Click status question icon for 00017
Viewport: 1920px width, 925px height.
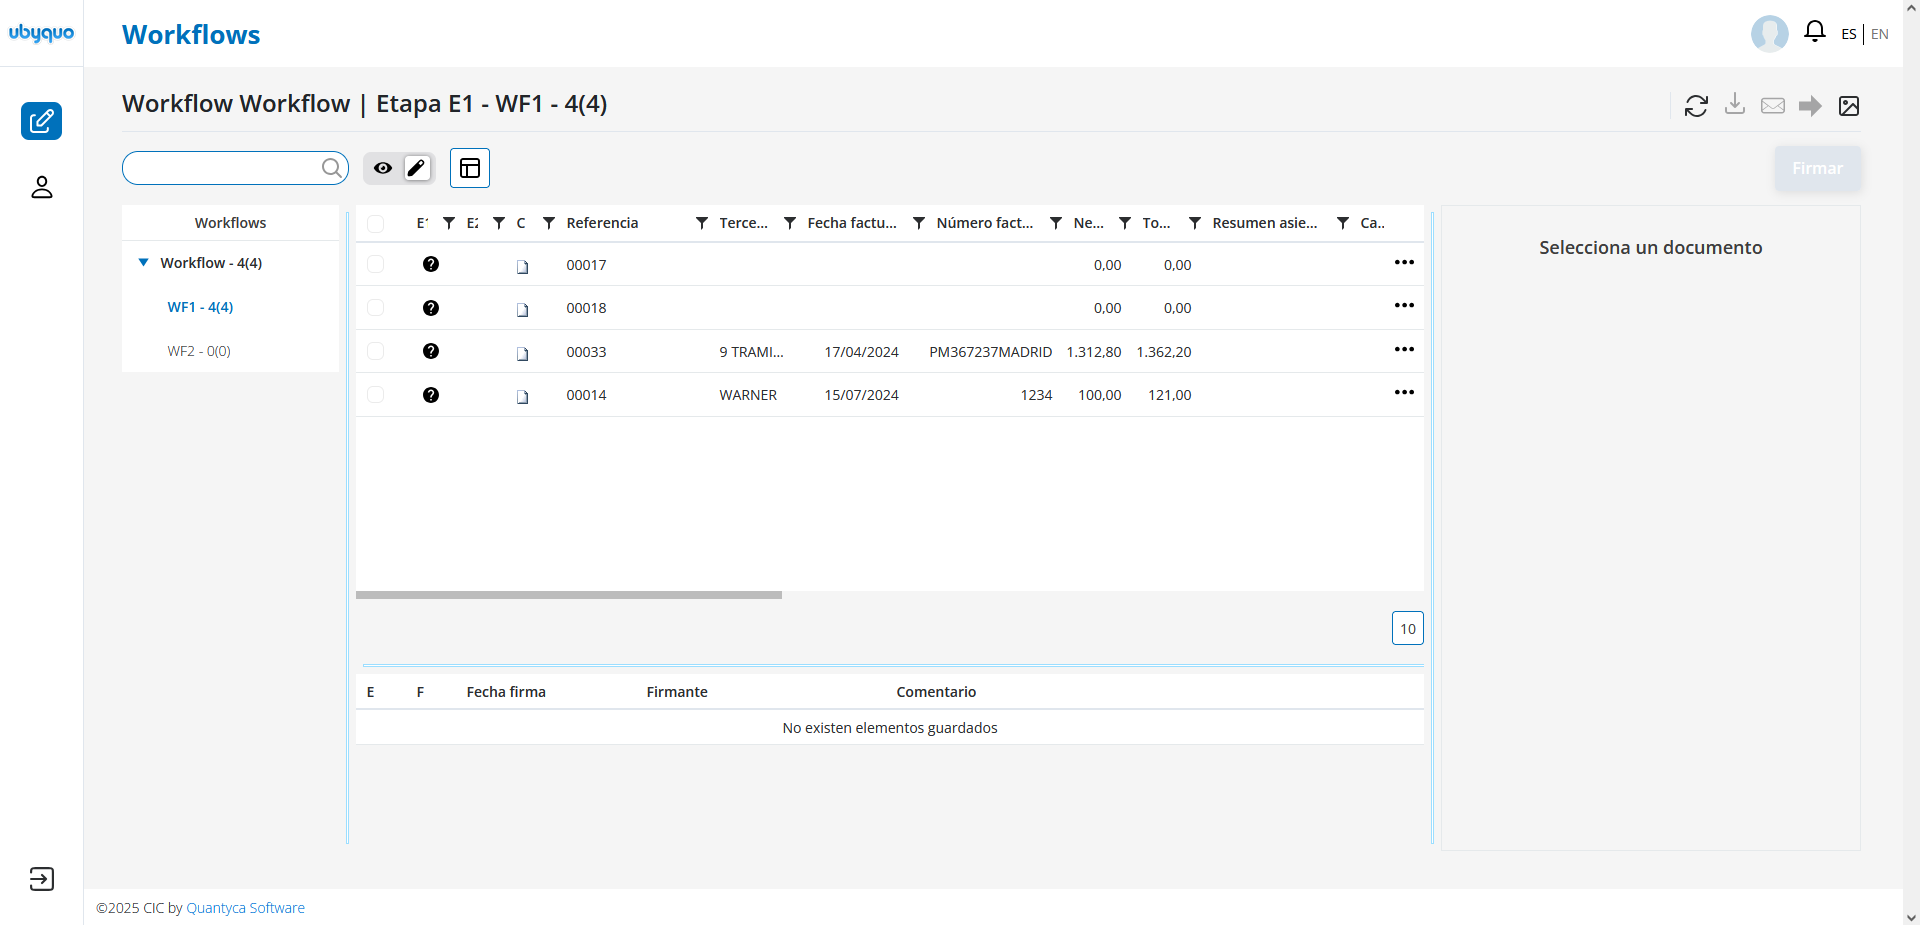[431, 264]
